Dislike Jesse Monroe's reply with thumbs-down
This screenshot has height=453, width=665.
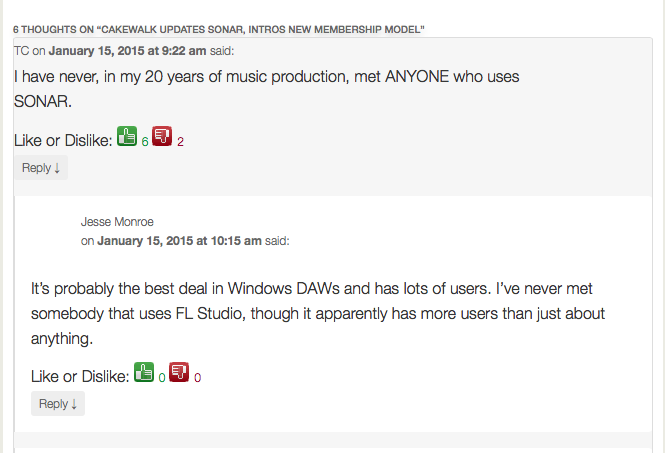179,372
